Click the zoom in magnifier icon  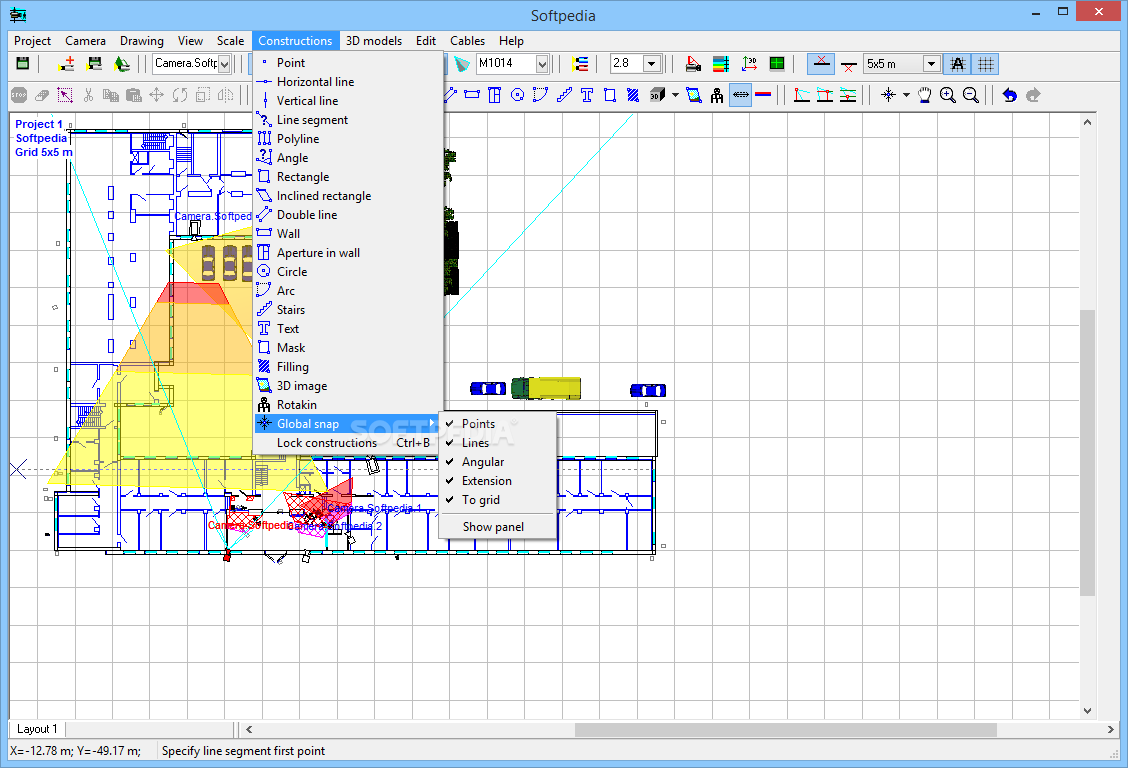(x=948, y=95)
